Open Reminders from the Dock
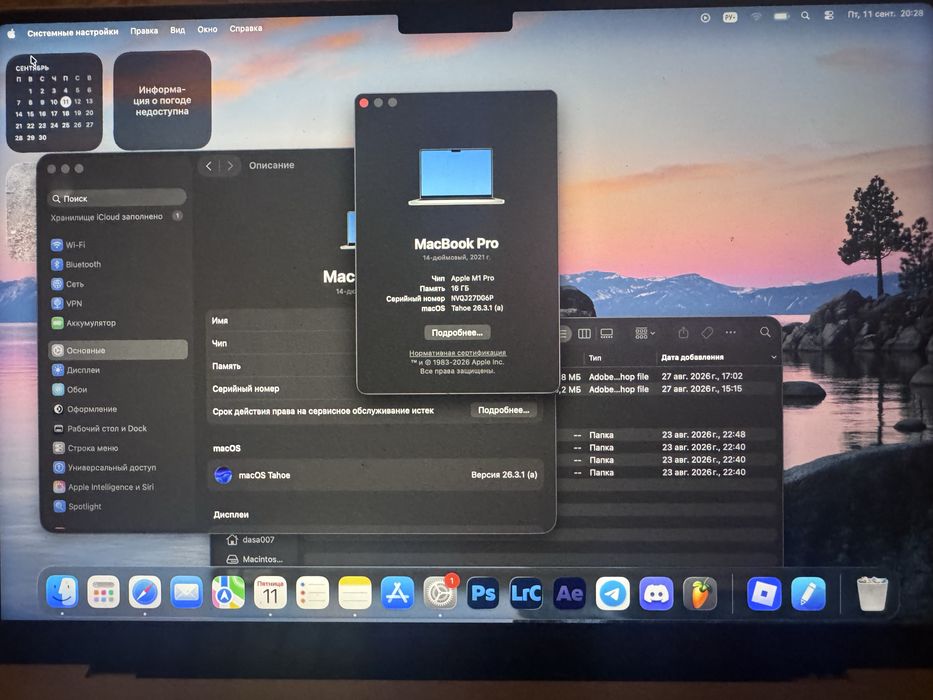 pyautogui.click(x=312, y=592)
